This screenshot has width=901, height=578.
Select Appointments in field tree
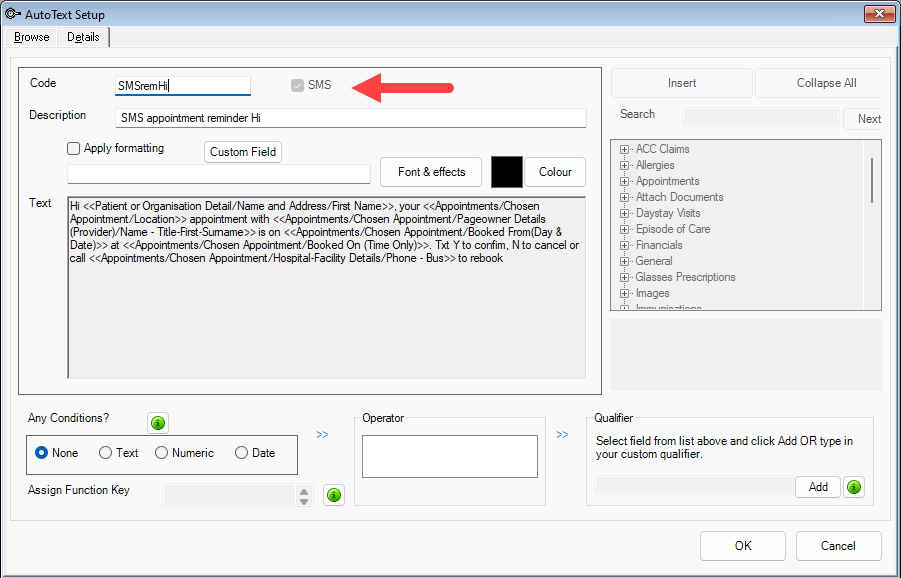(x=668, y=182)
